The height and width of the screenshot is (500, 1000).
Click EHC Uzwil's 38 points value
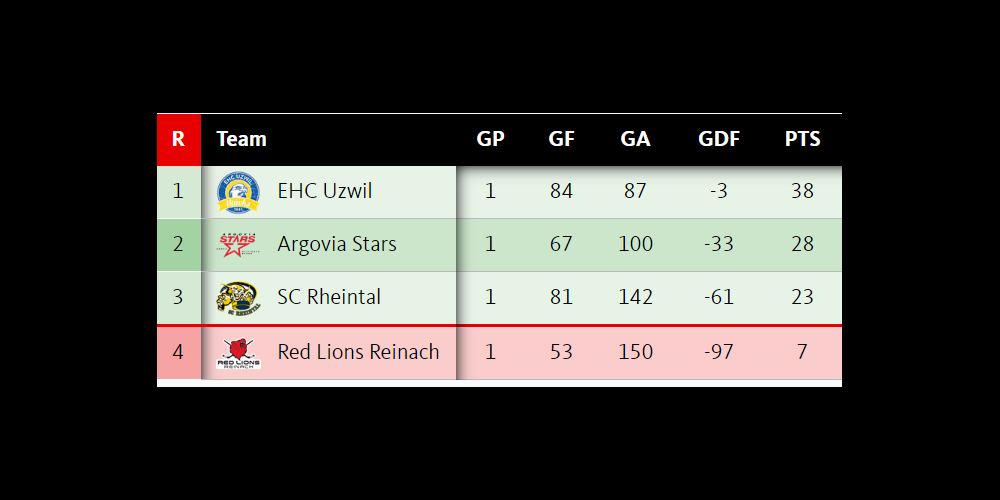pos(802,191)
